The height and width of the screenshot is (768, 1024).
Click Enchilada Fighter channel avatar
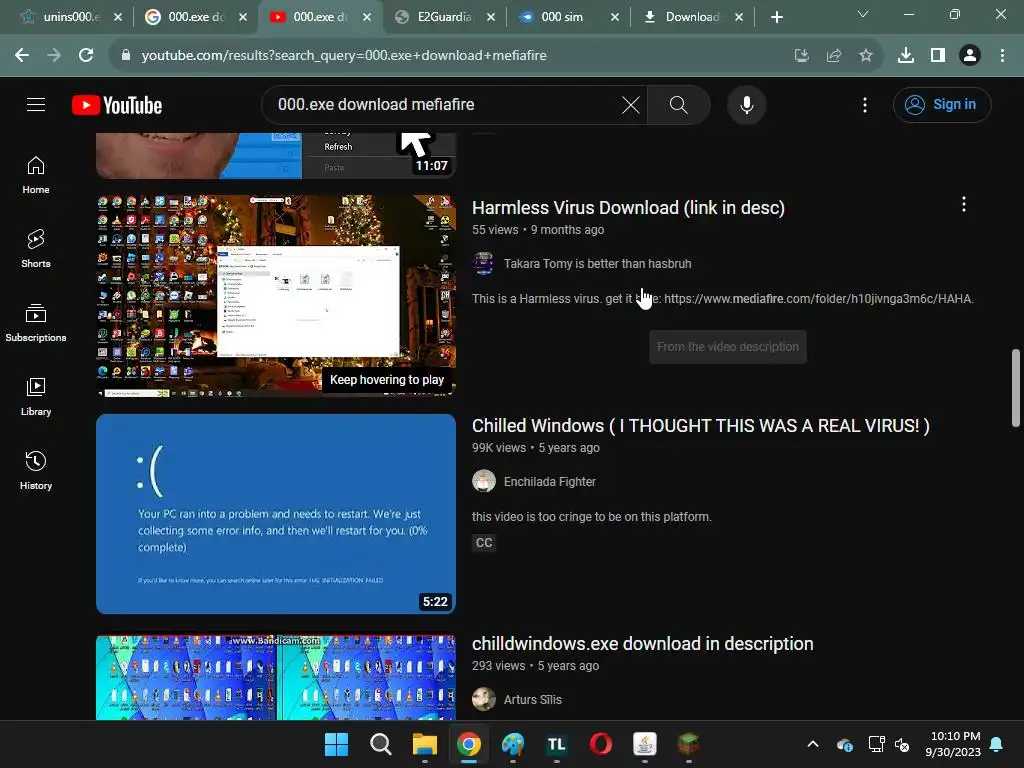(x=483, y=481)
